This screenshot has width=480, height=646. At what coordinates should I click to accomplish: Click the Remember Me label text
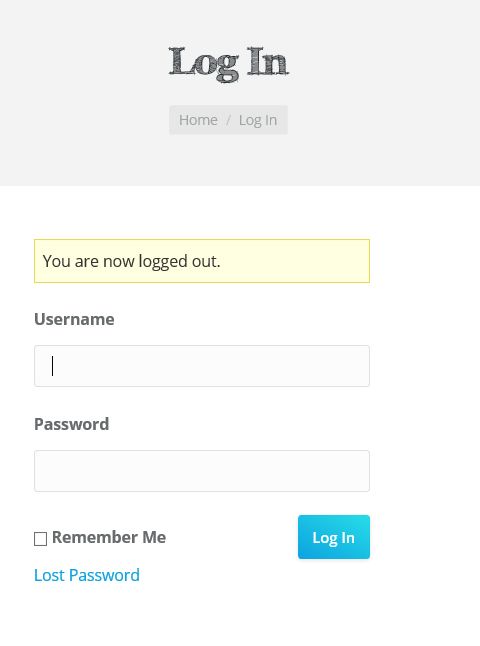pos(109,537)
